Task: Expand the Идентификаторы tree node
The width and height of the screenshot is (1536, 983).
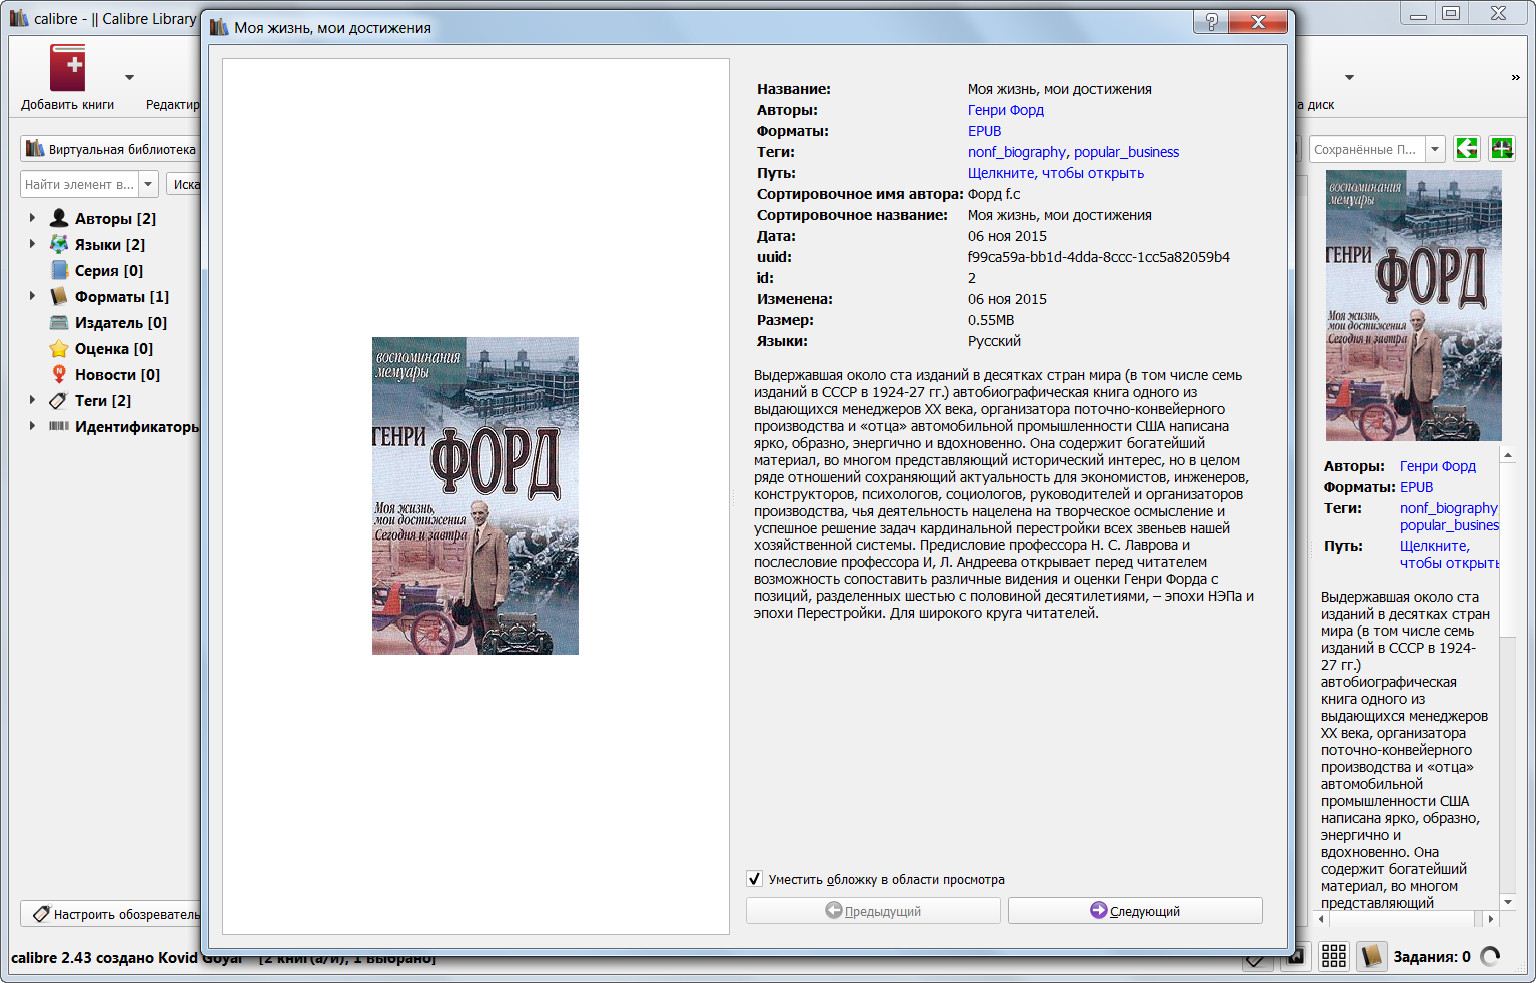Action: pos(32,425)
